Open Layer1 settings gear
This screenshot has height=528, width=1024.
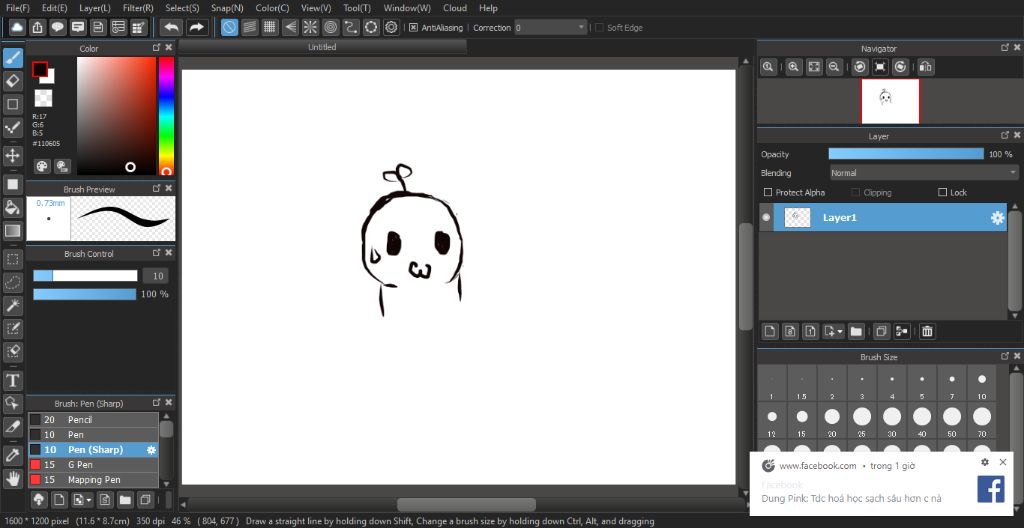[997, 218]
